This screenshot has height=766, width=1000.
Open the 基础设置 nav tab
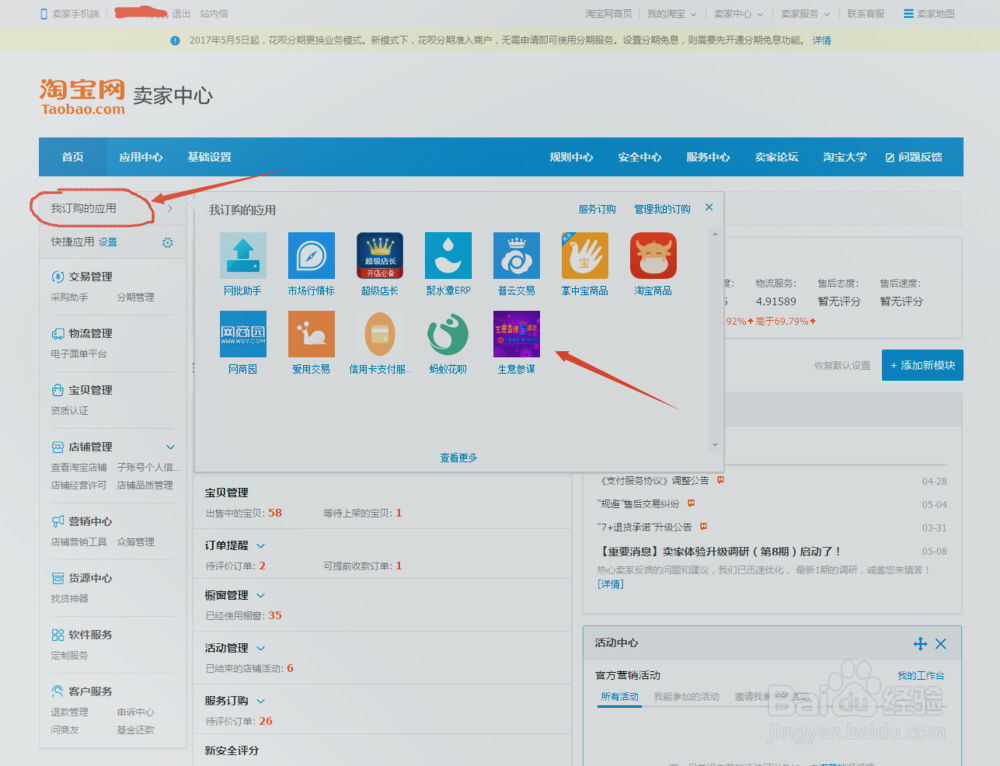tap(209, 157)
